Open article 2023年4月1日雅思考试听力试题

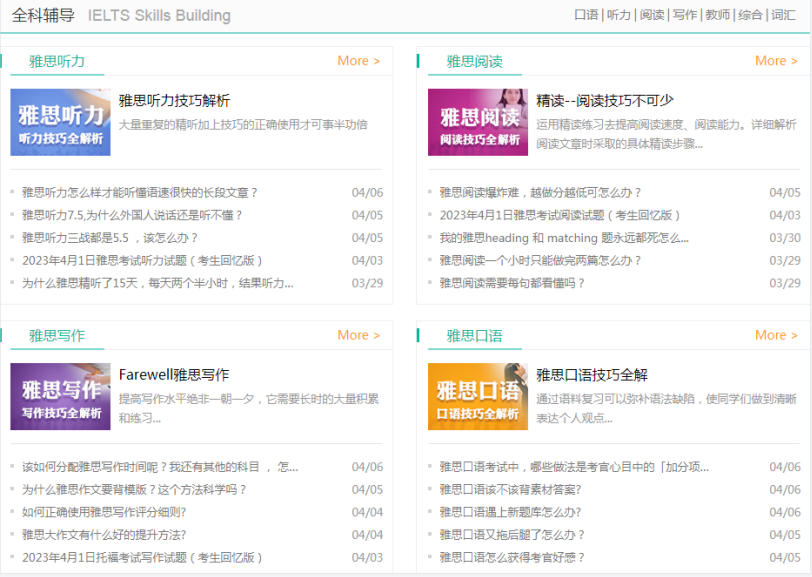[142, 261]
